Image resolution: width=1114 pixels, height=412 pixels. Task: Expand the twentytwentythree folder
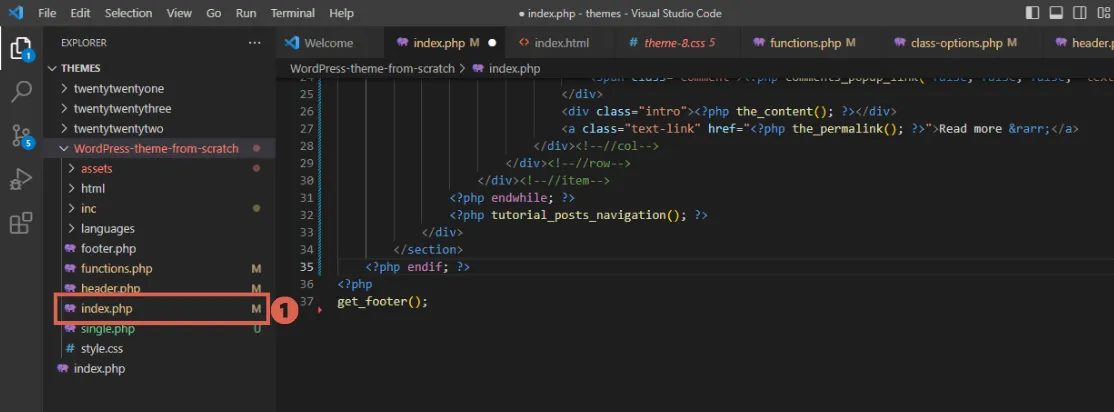pyautogui.click(x=122, y=109)
